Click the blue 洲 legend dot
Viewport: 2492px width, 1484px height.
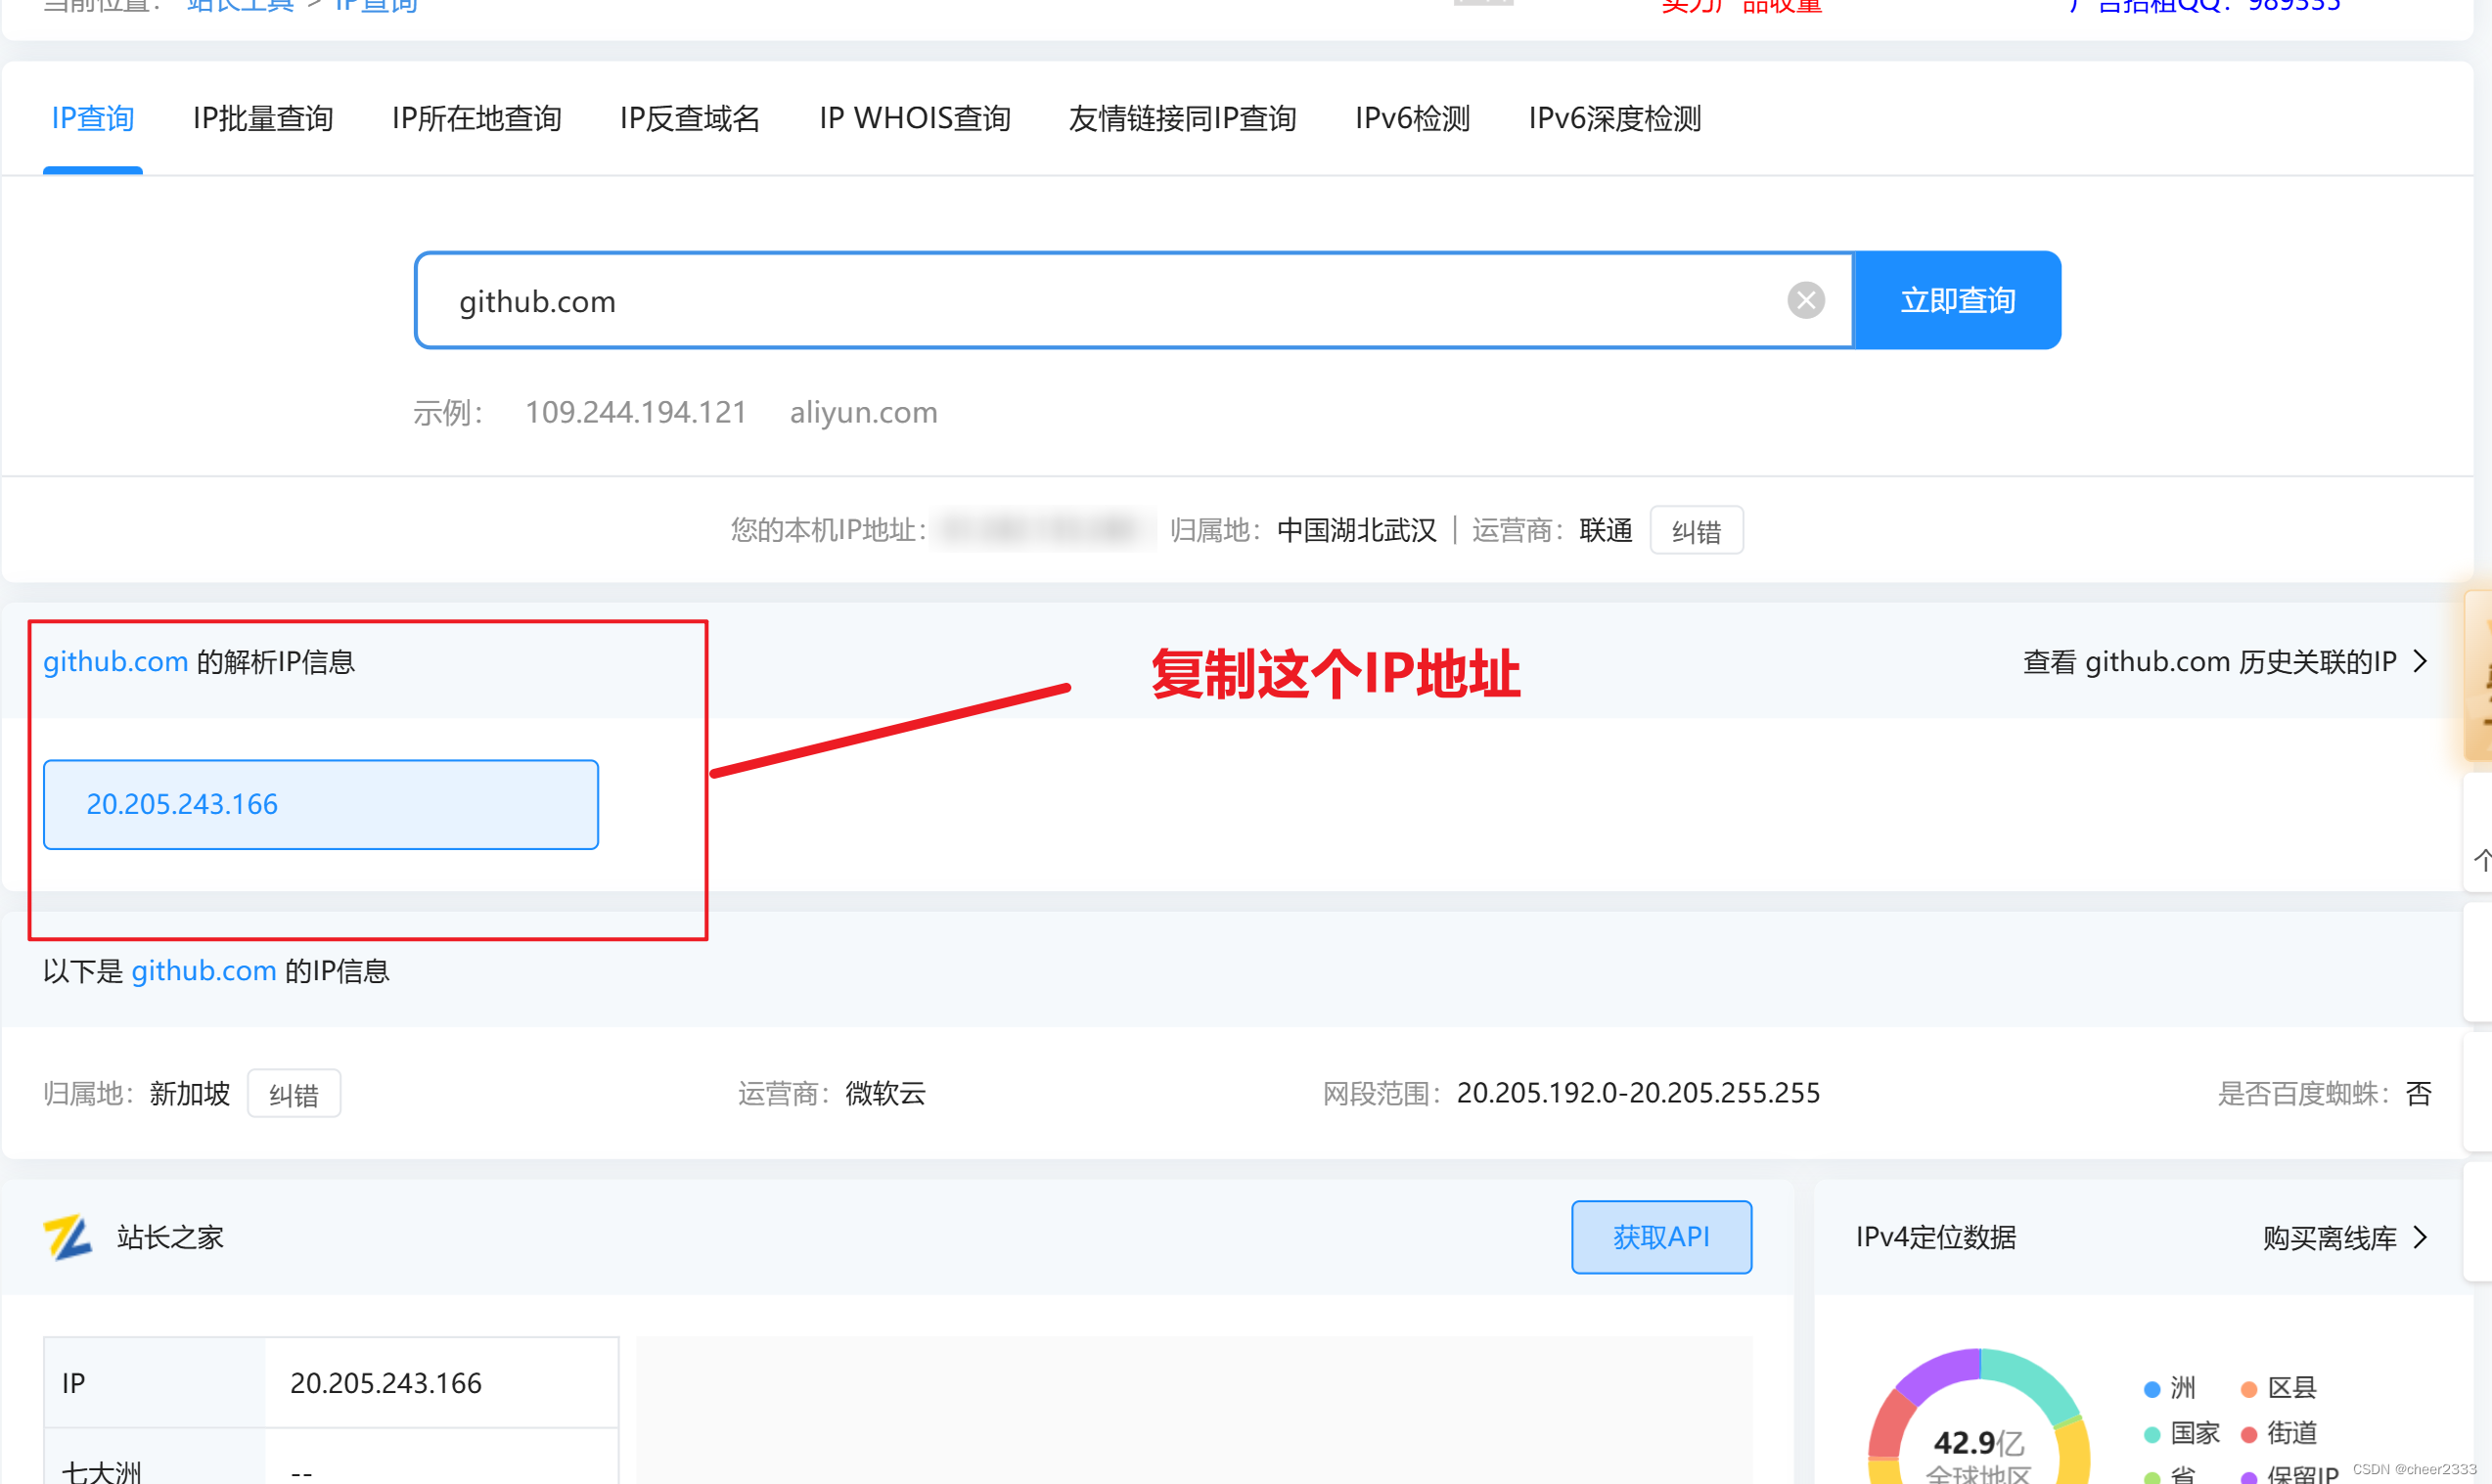click(x=2152, y=1389)
